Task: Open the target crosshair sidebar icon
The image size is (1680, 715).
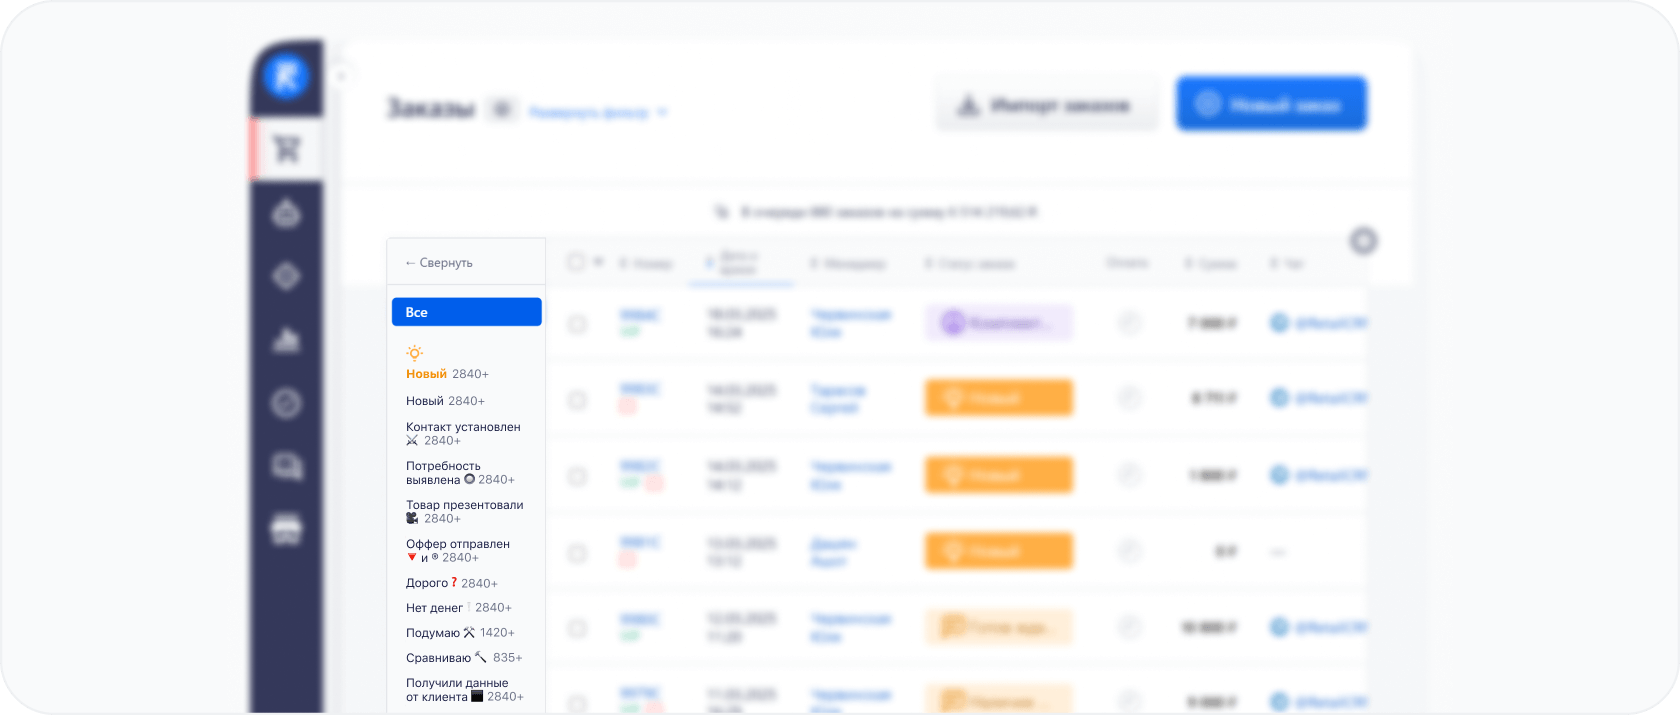Action: (x=287, y=276)
